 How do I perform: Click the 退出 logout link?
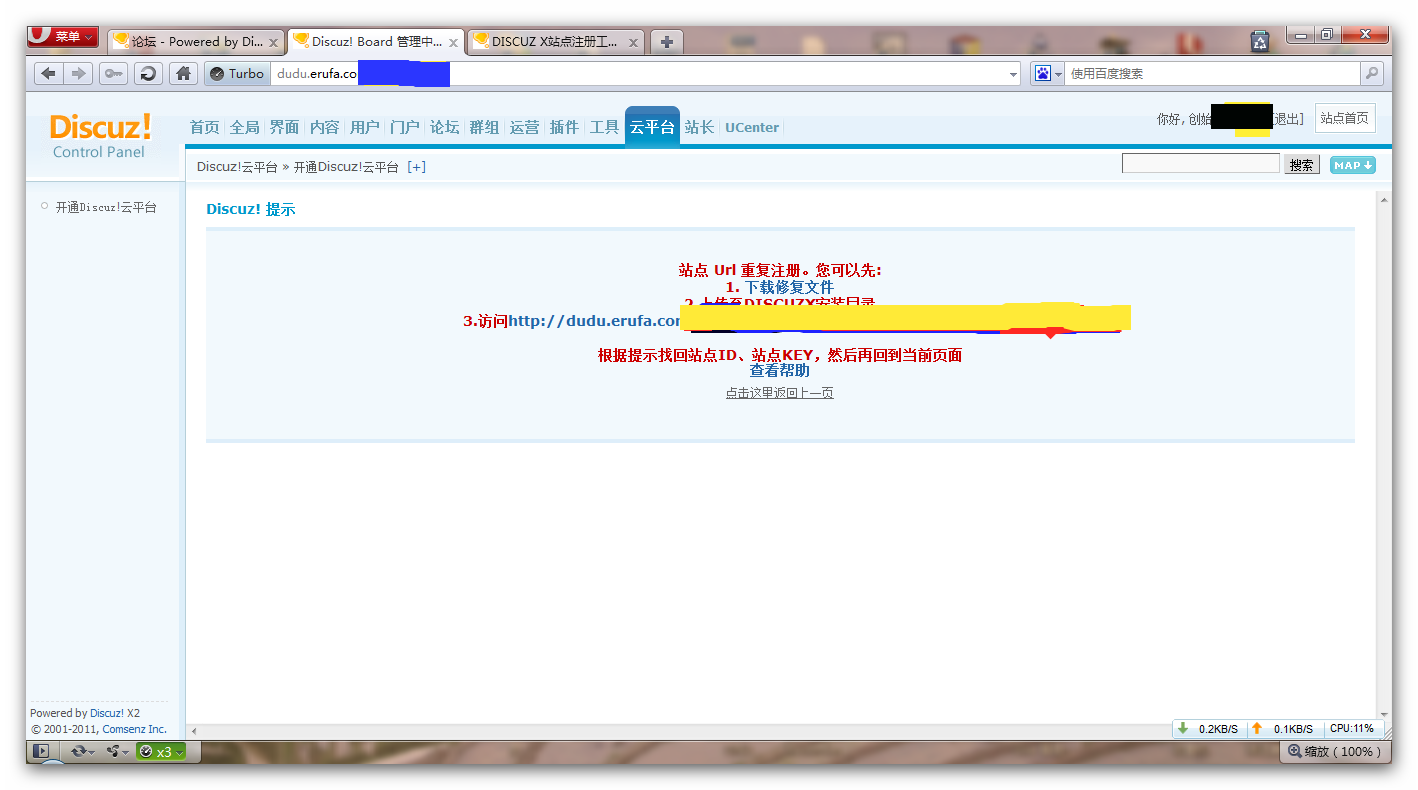(x=1288, y=119)
